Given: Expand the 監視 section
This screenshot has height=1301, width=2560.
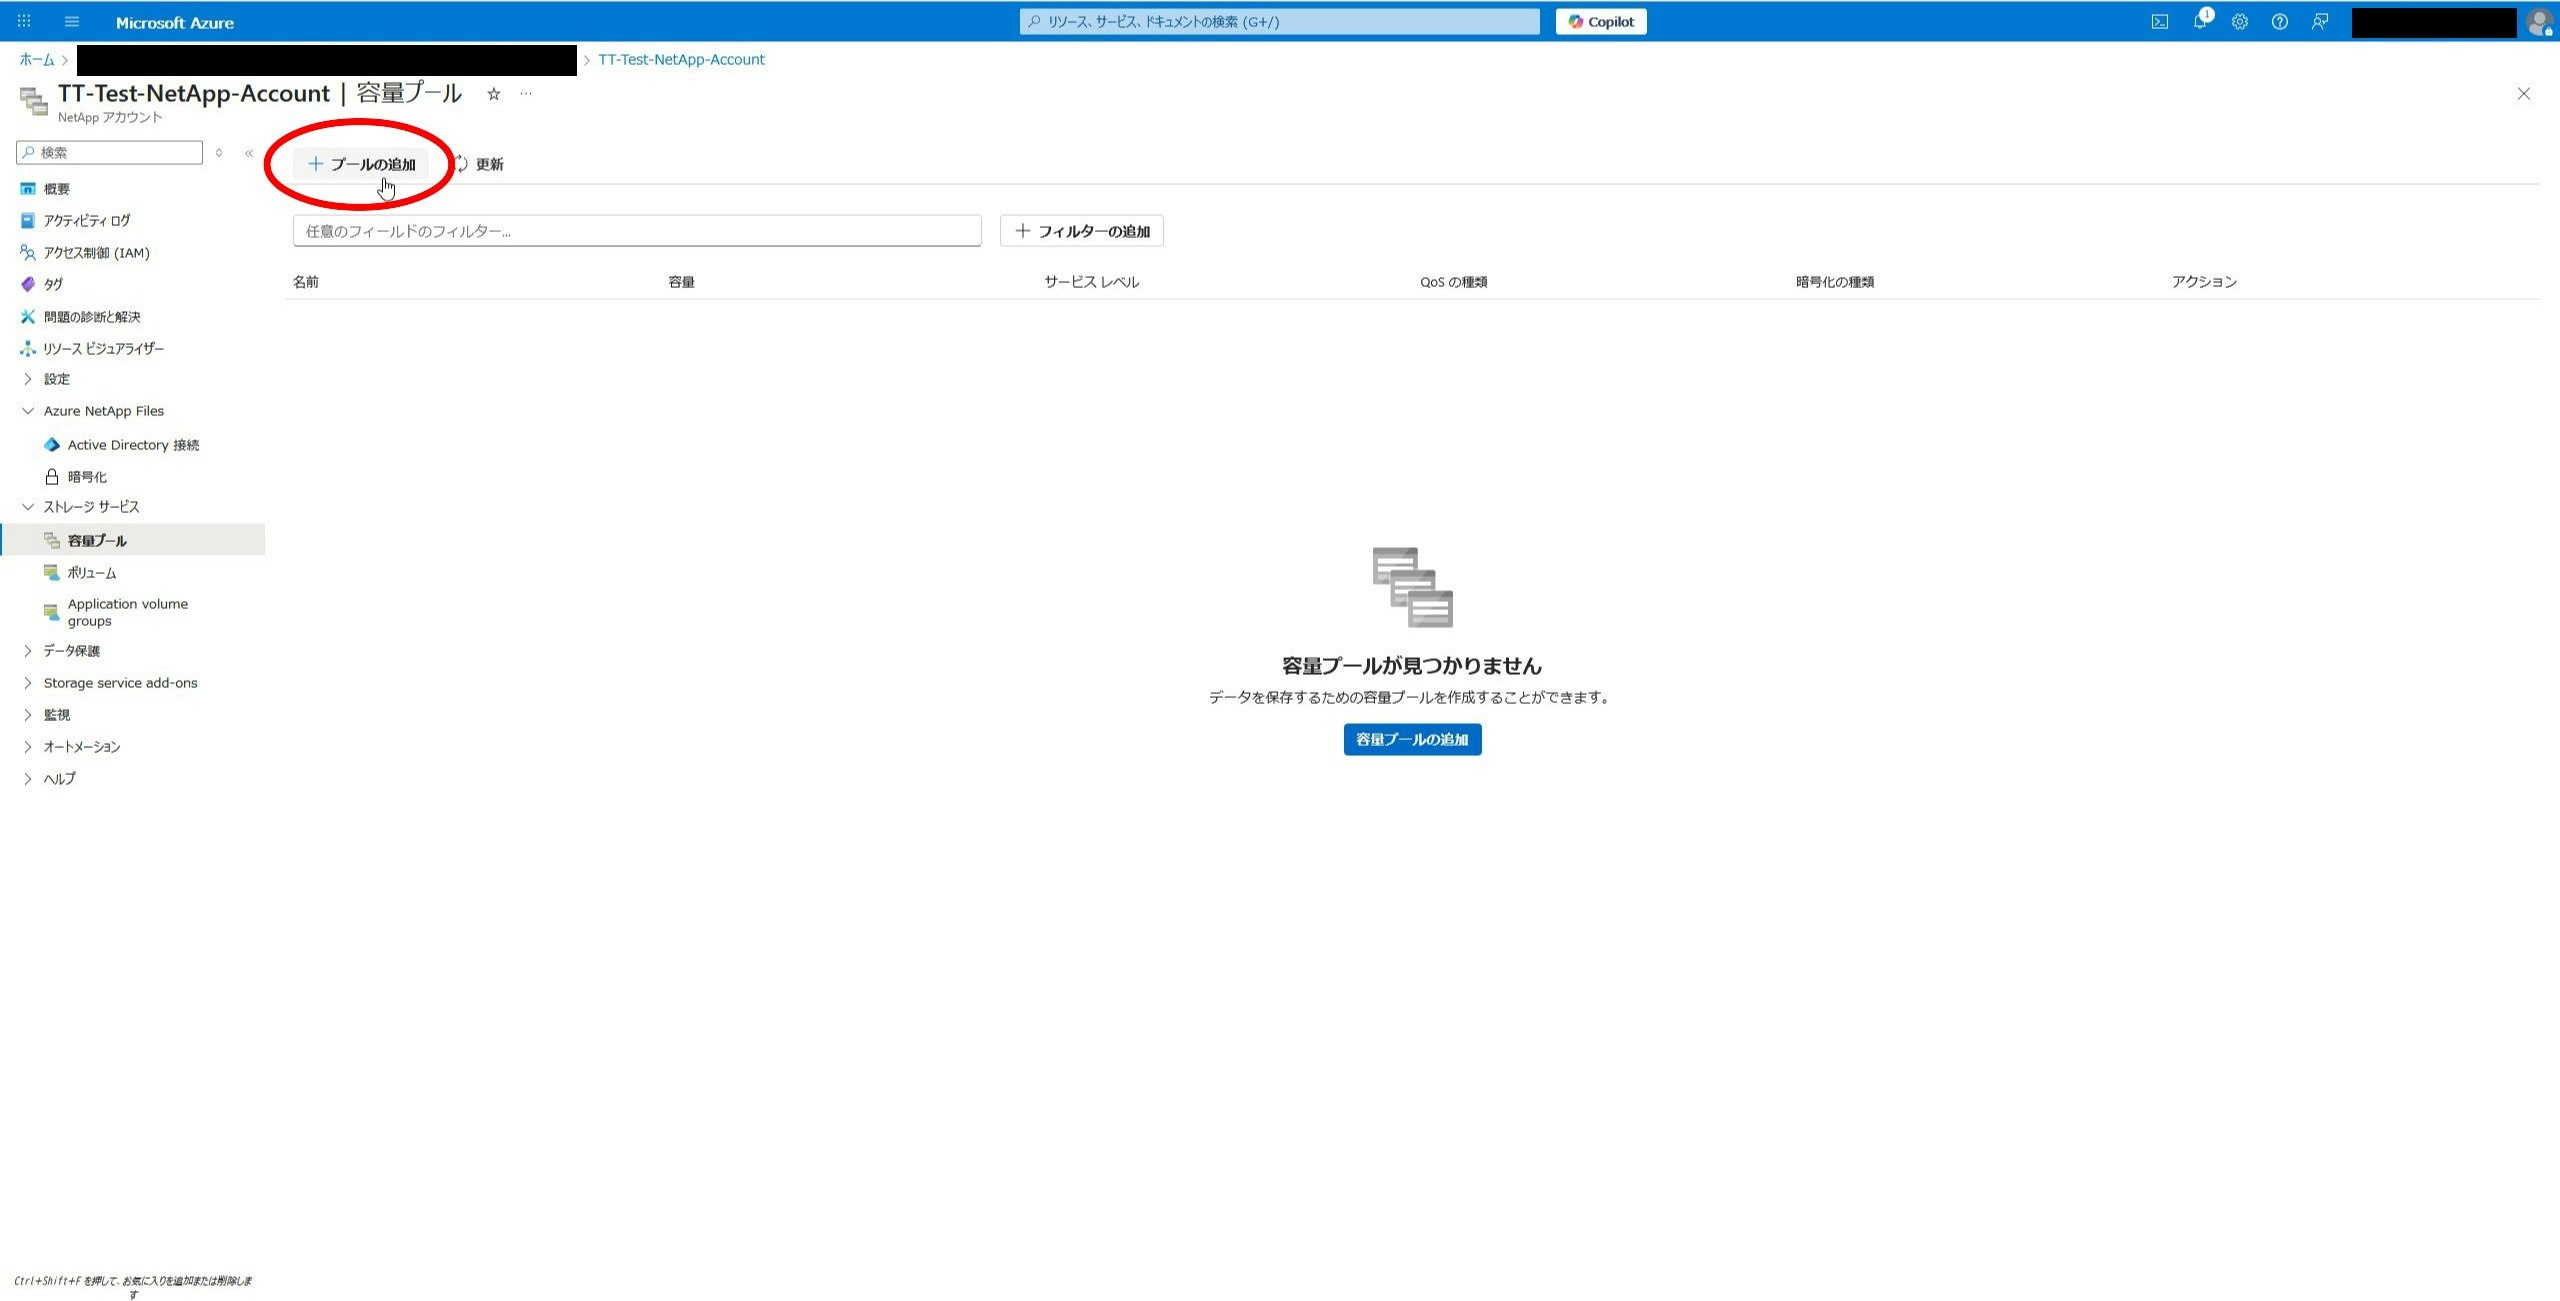Looking at the screenshot, I should click(56, 715).
